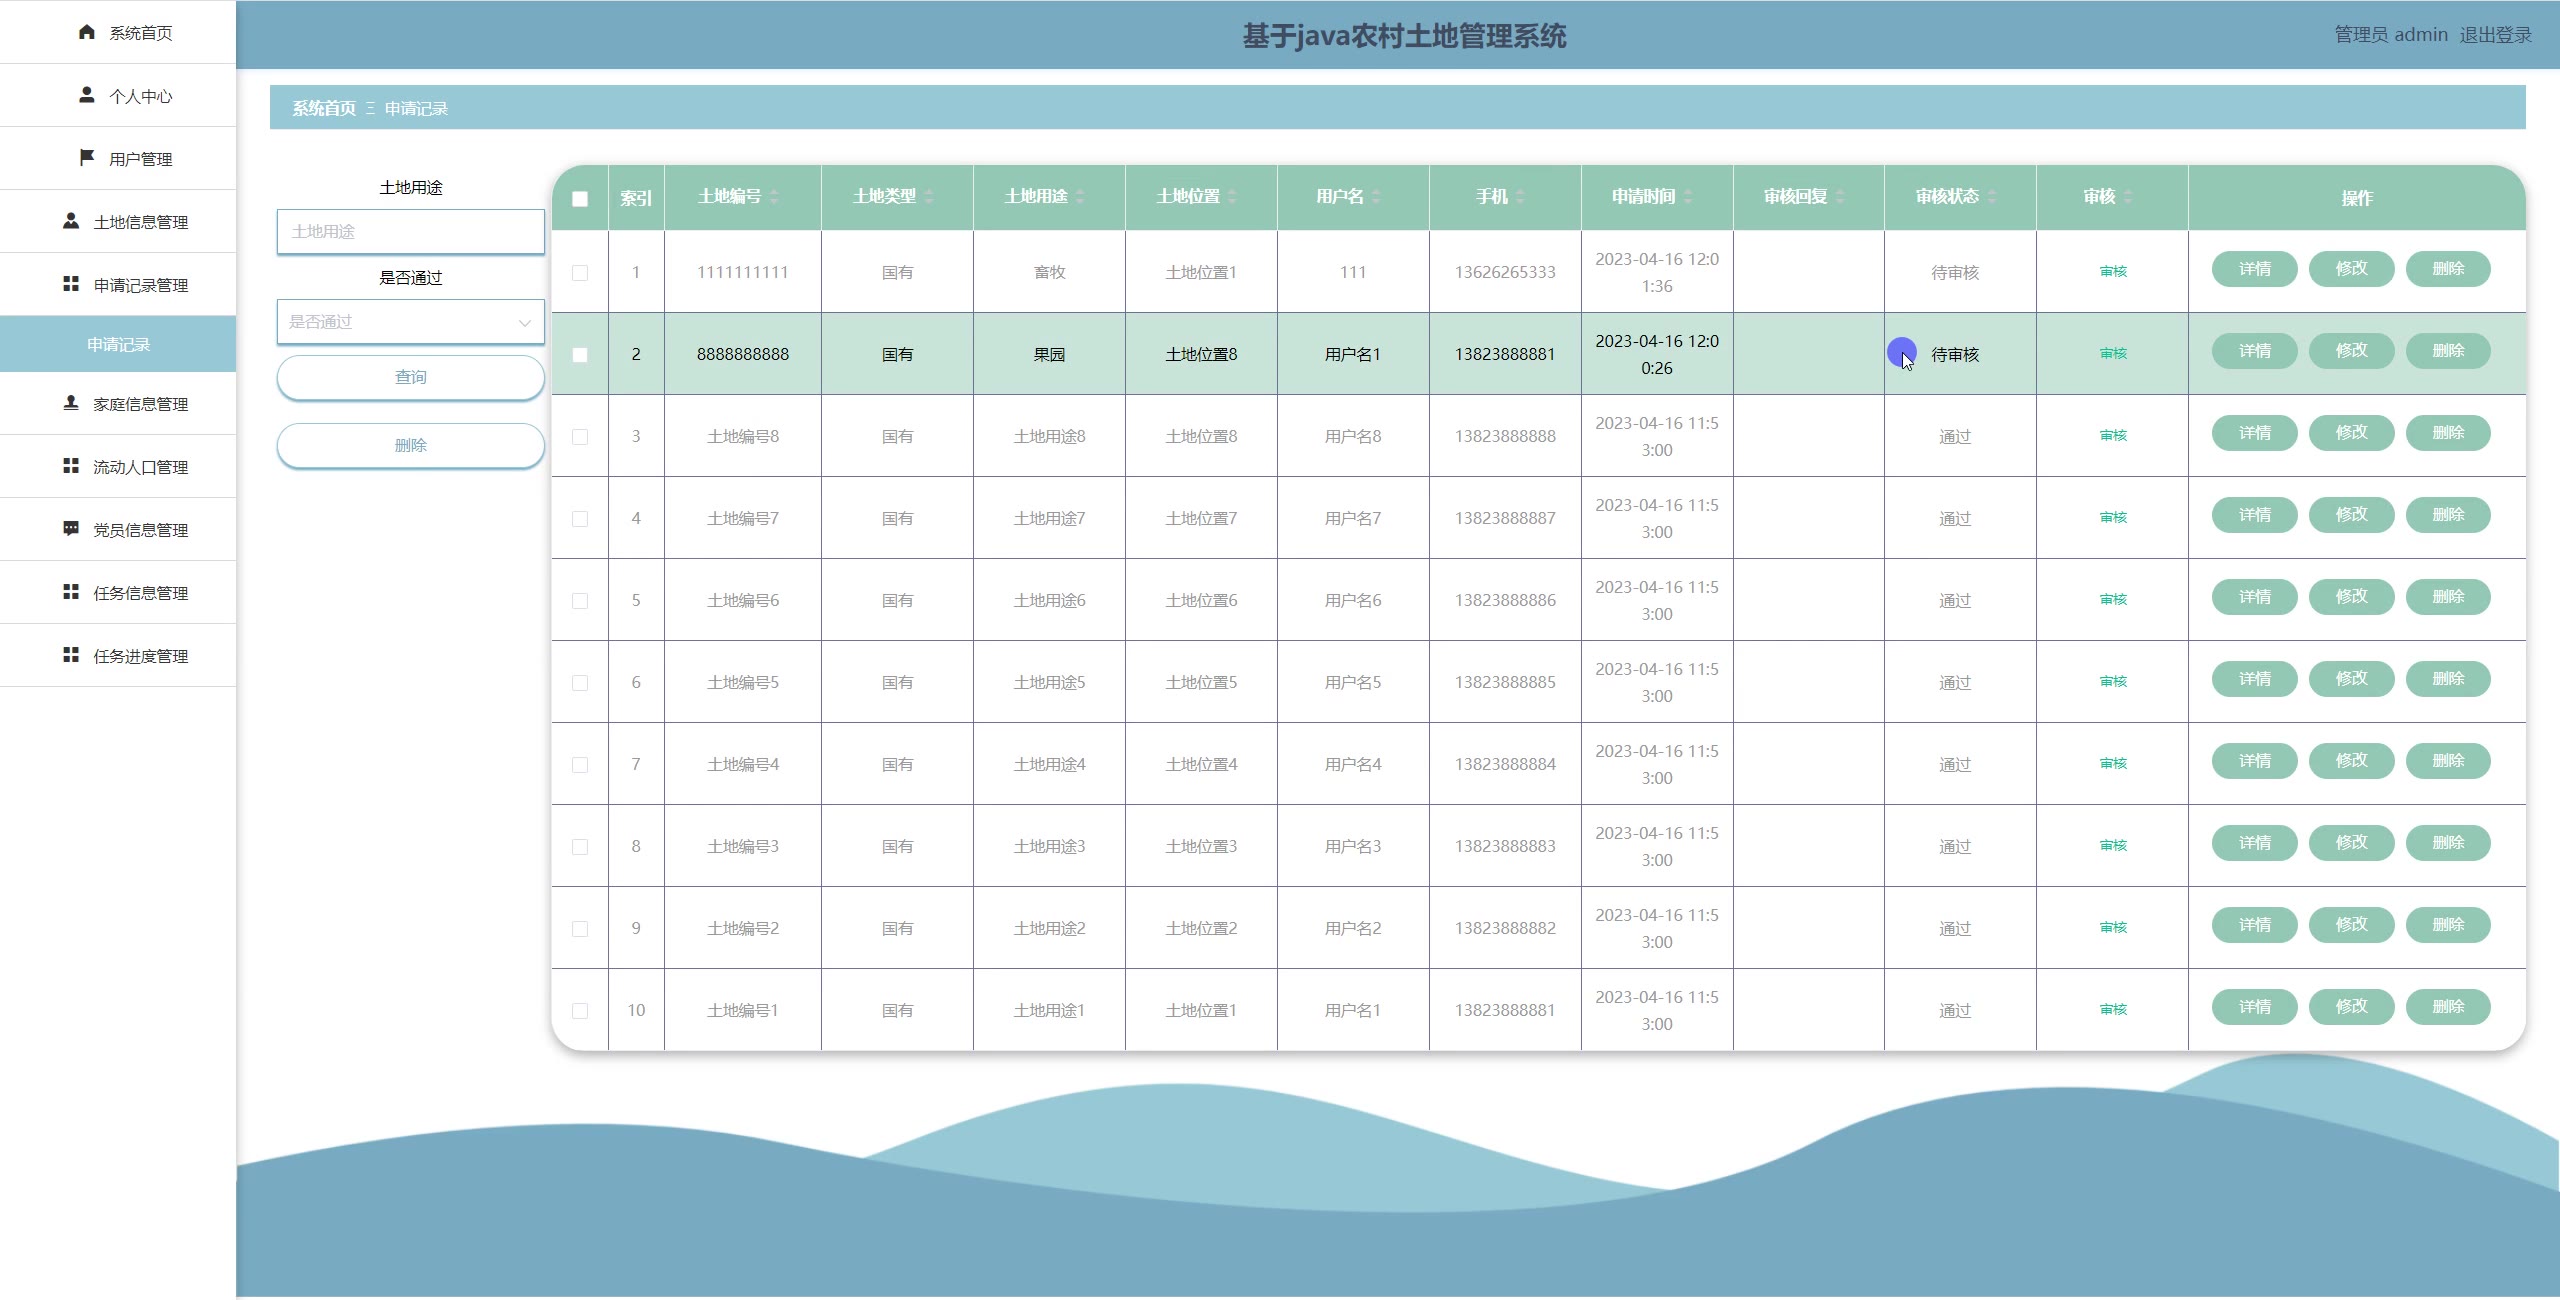
Task: Click 退出登录 in the header
Action: point(2495,35)
